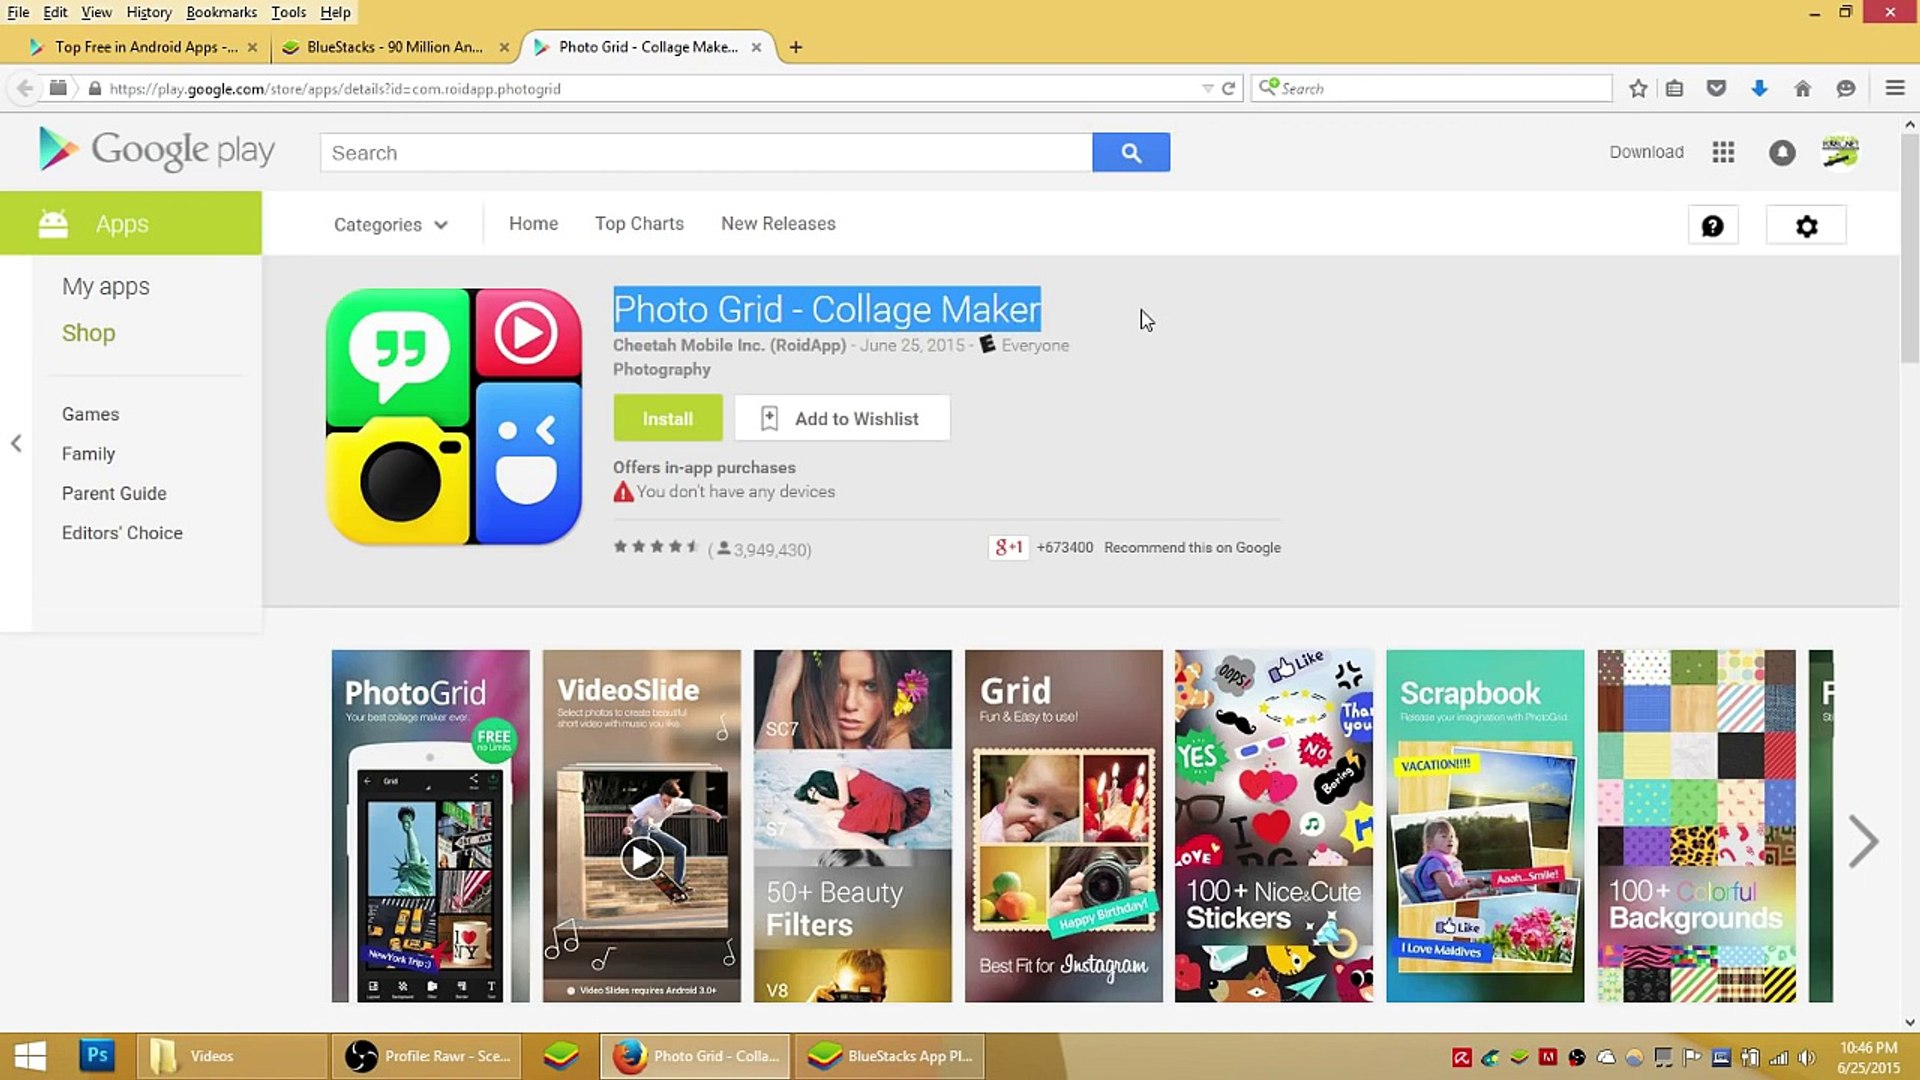
Task: Click the green Install button
Action: pos(667,418)
